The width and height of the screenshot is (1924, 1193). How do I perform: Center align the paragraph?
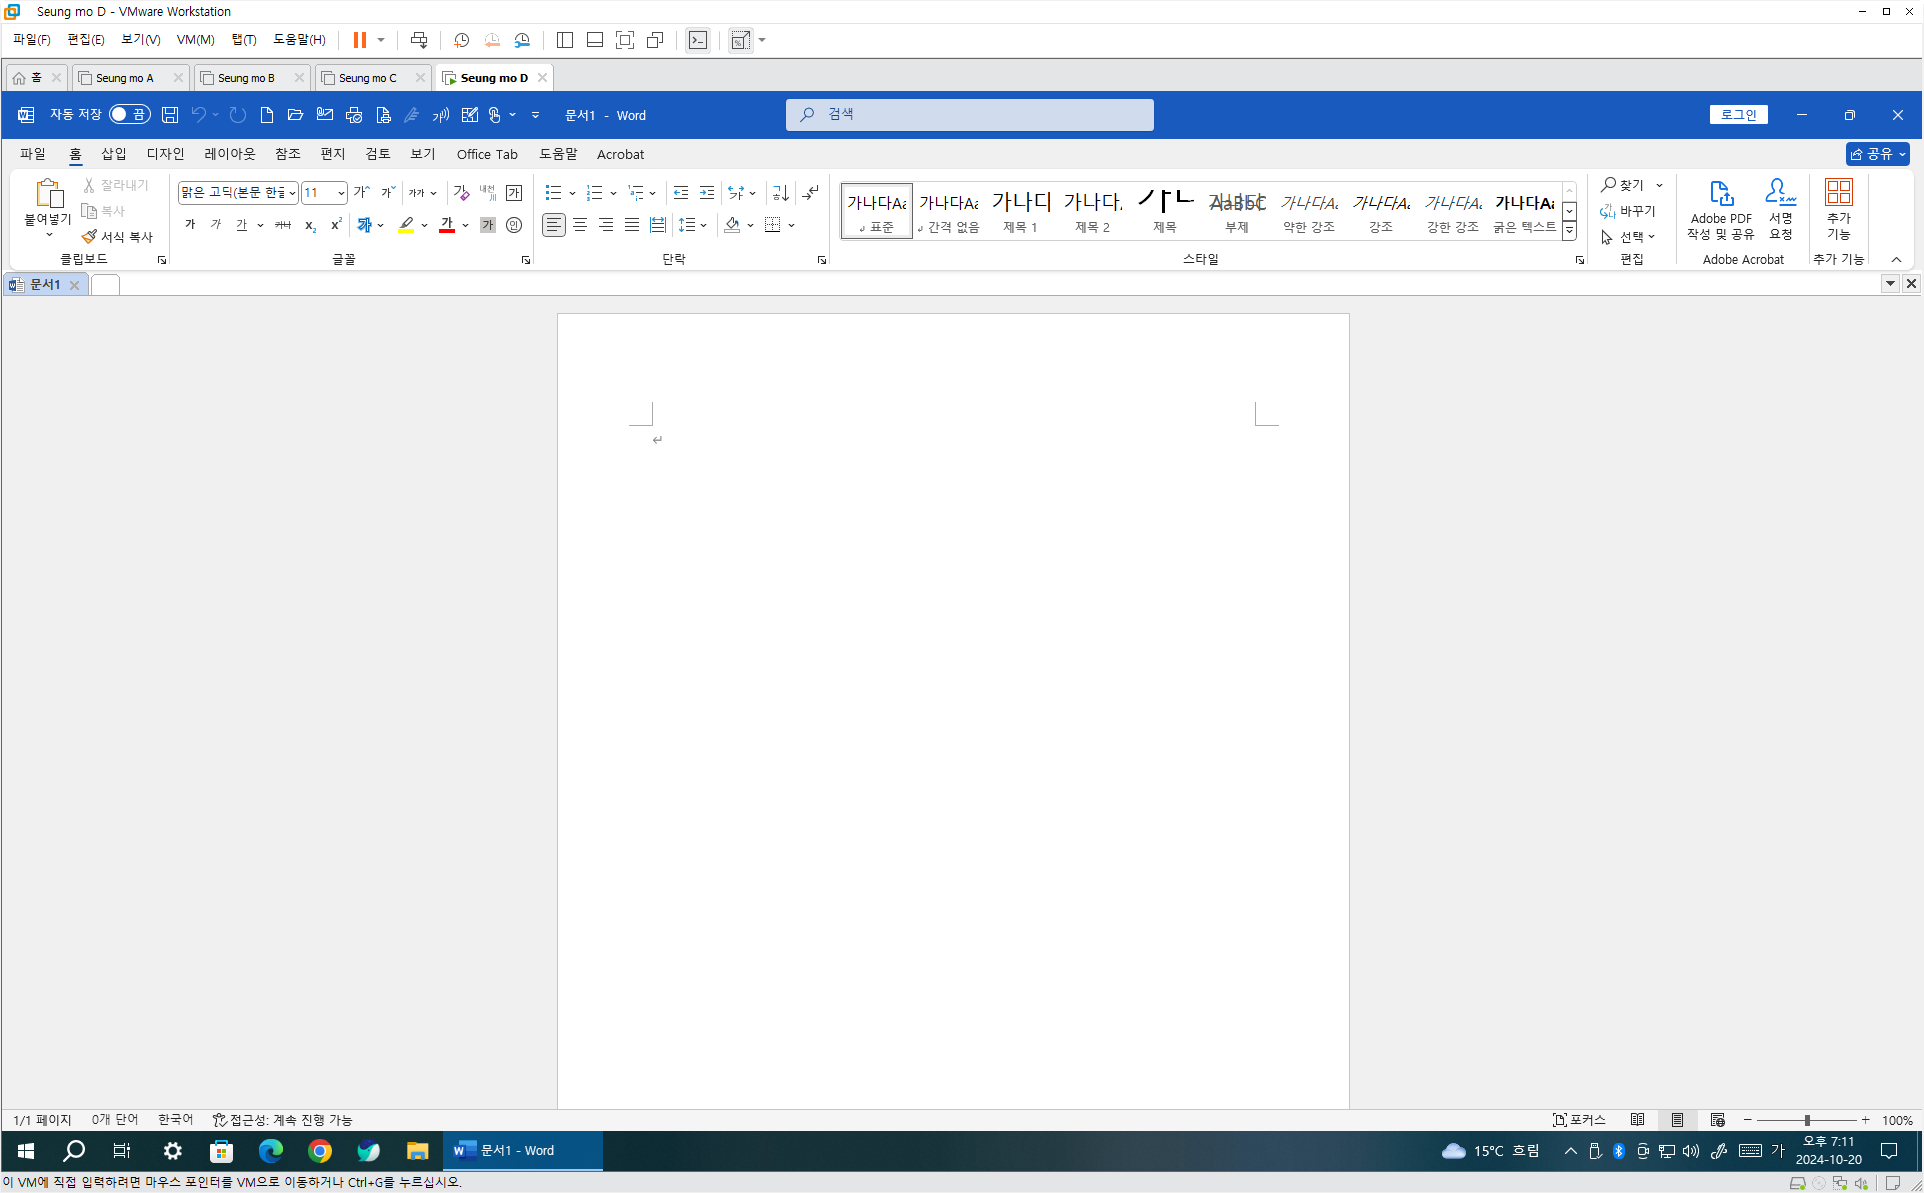click(580, 225)
